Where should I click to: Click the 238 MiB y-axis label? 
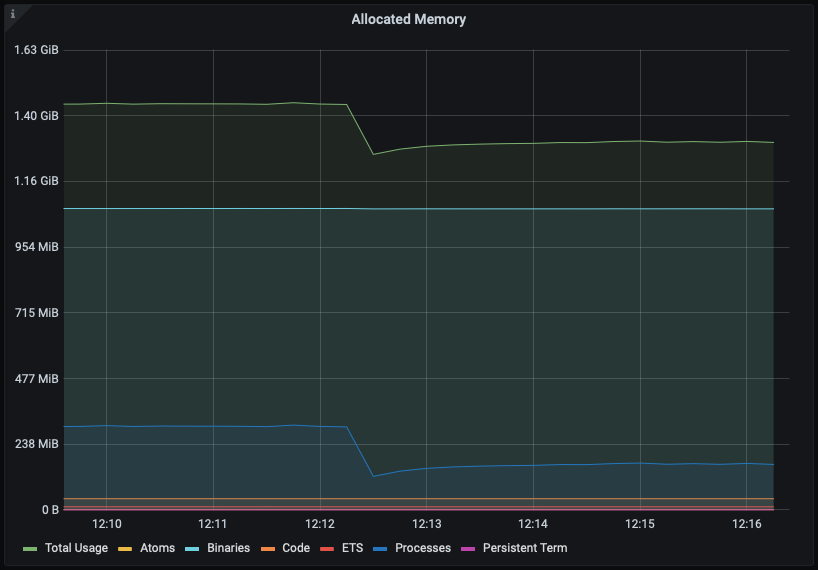(37, 444)
